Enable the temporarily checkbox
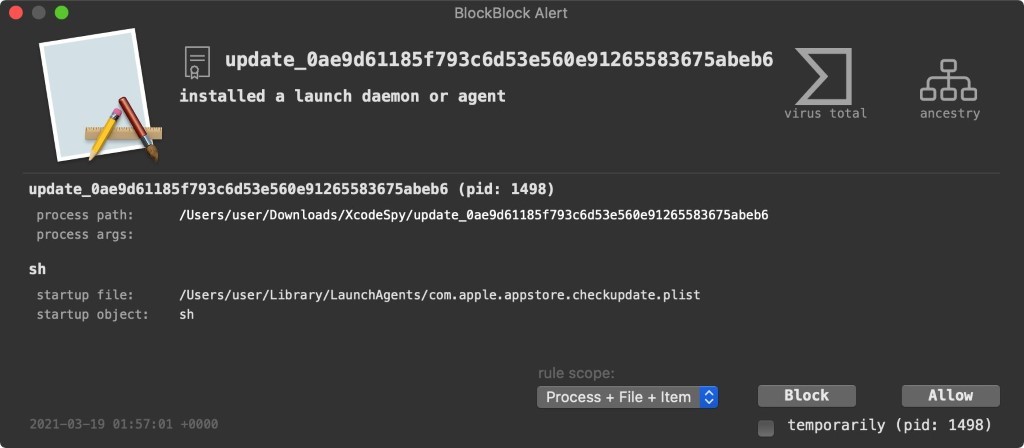This screenshot has width=1024, height=448. point(766,428)
